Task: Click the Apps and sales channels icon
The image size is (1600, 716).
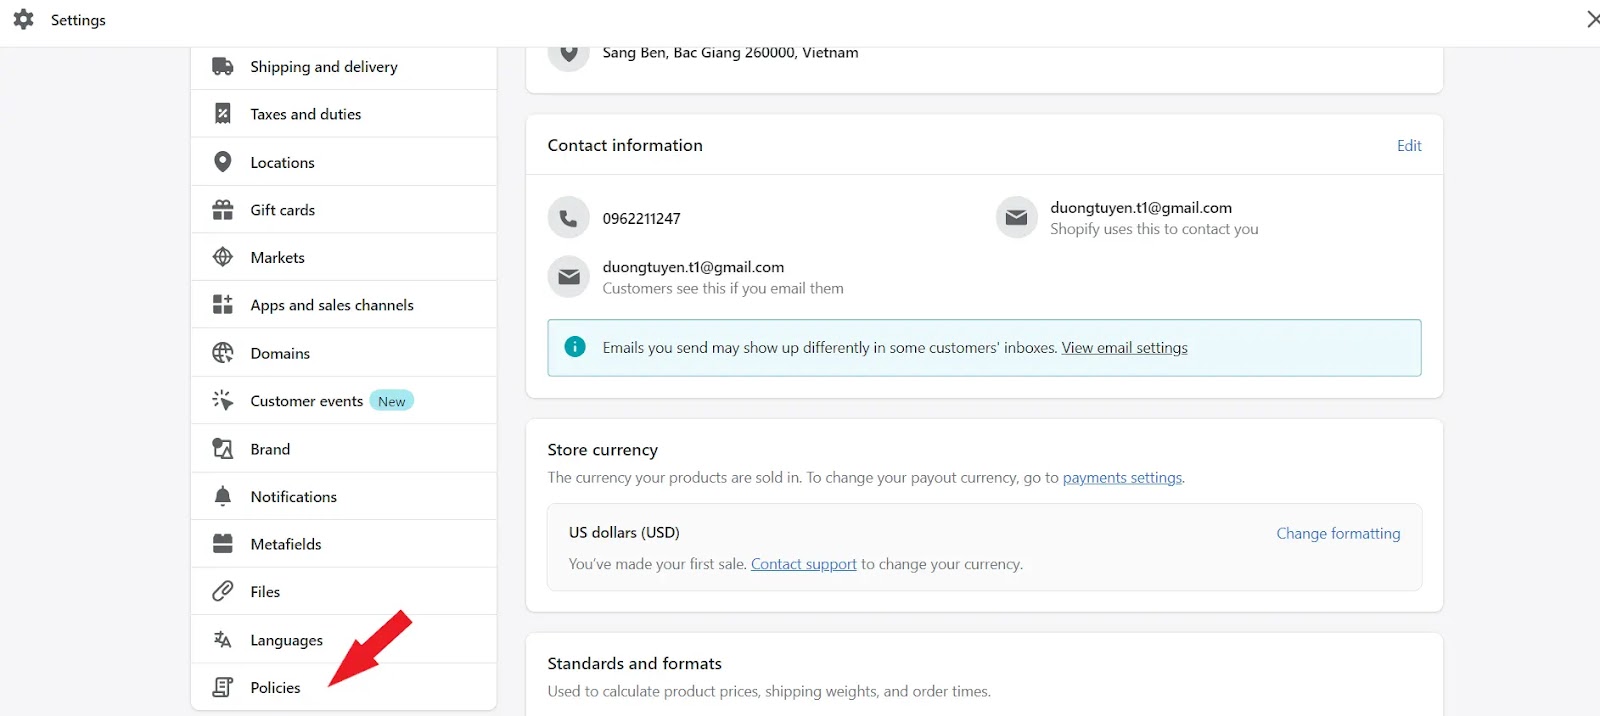Action: tap(222, 305)
